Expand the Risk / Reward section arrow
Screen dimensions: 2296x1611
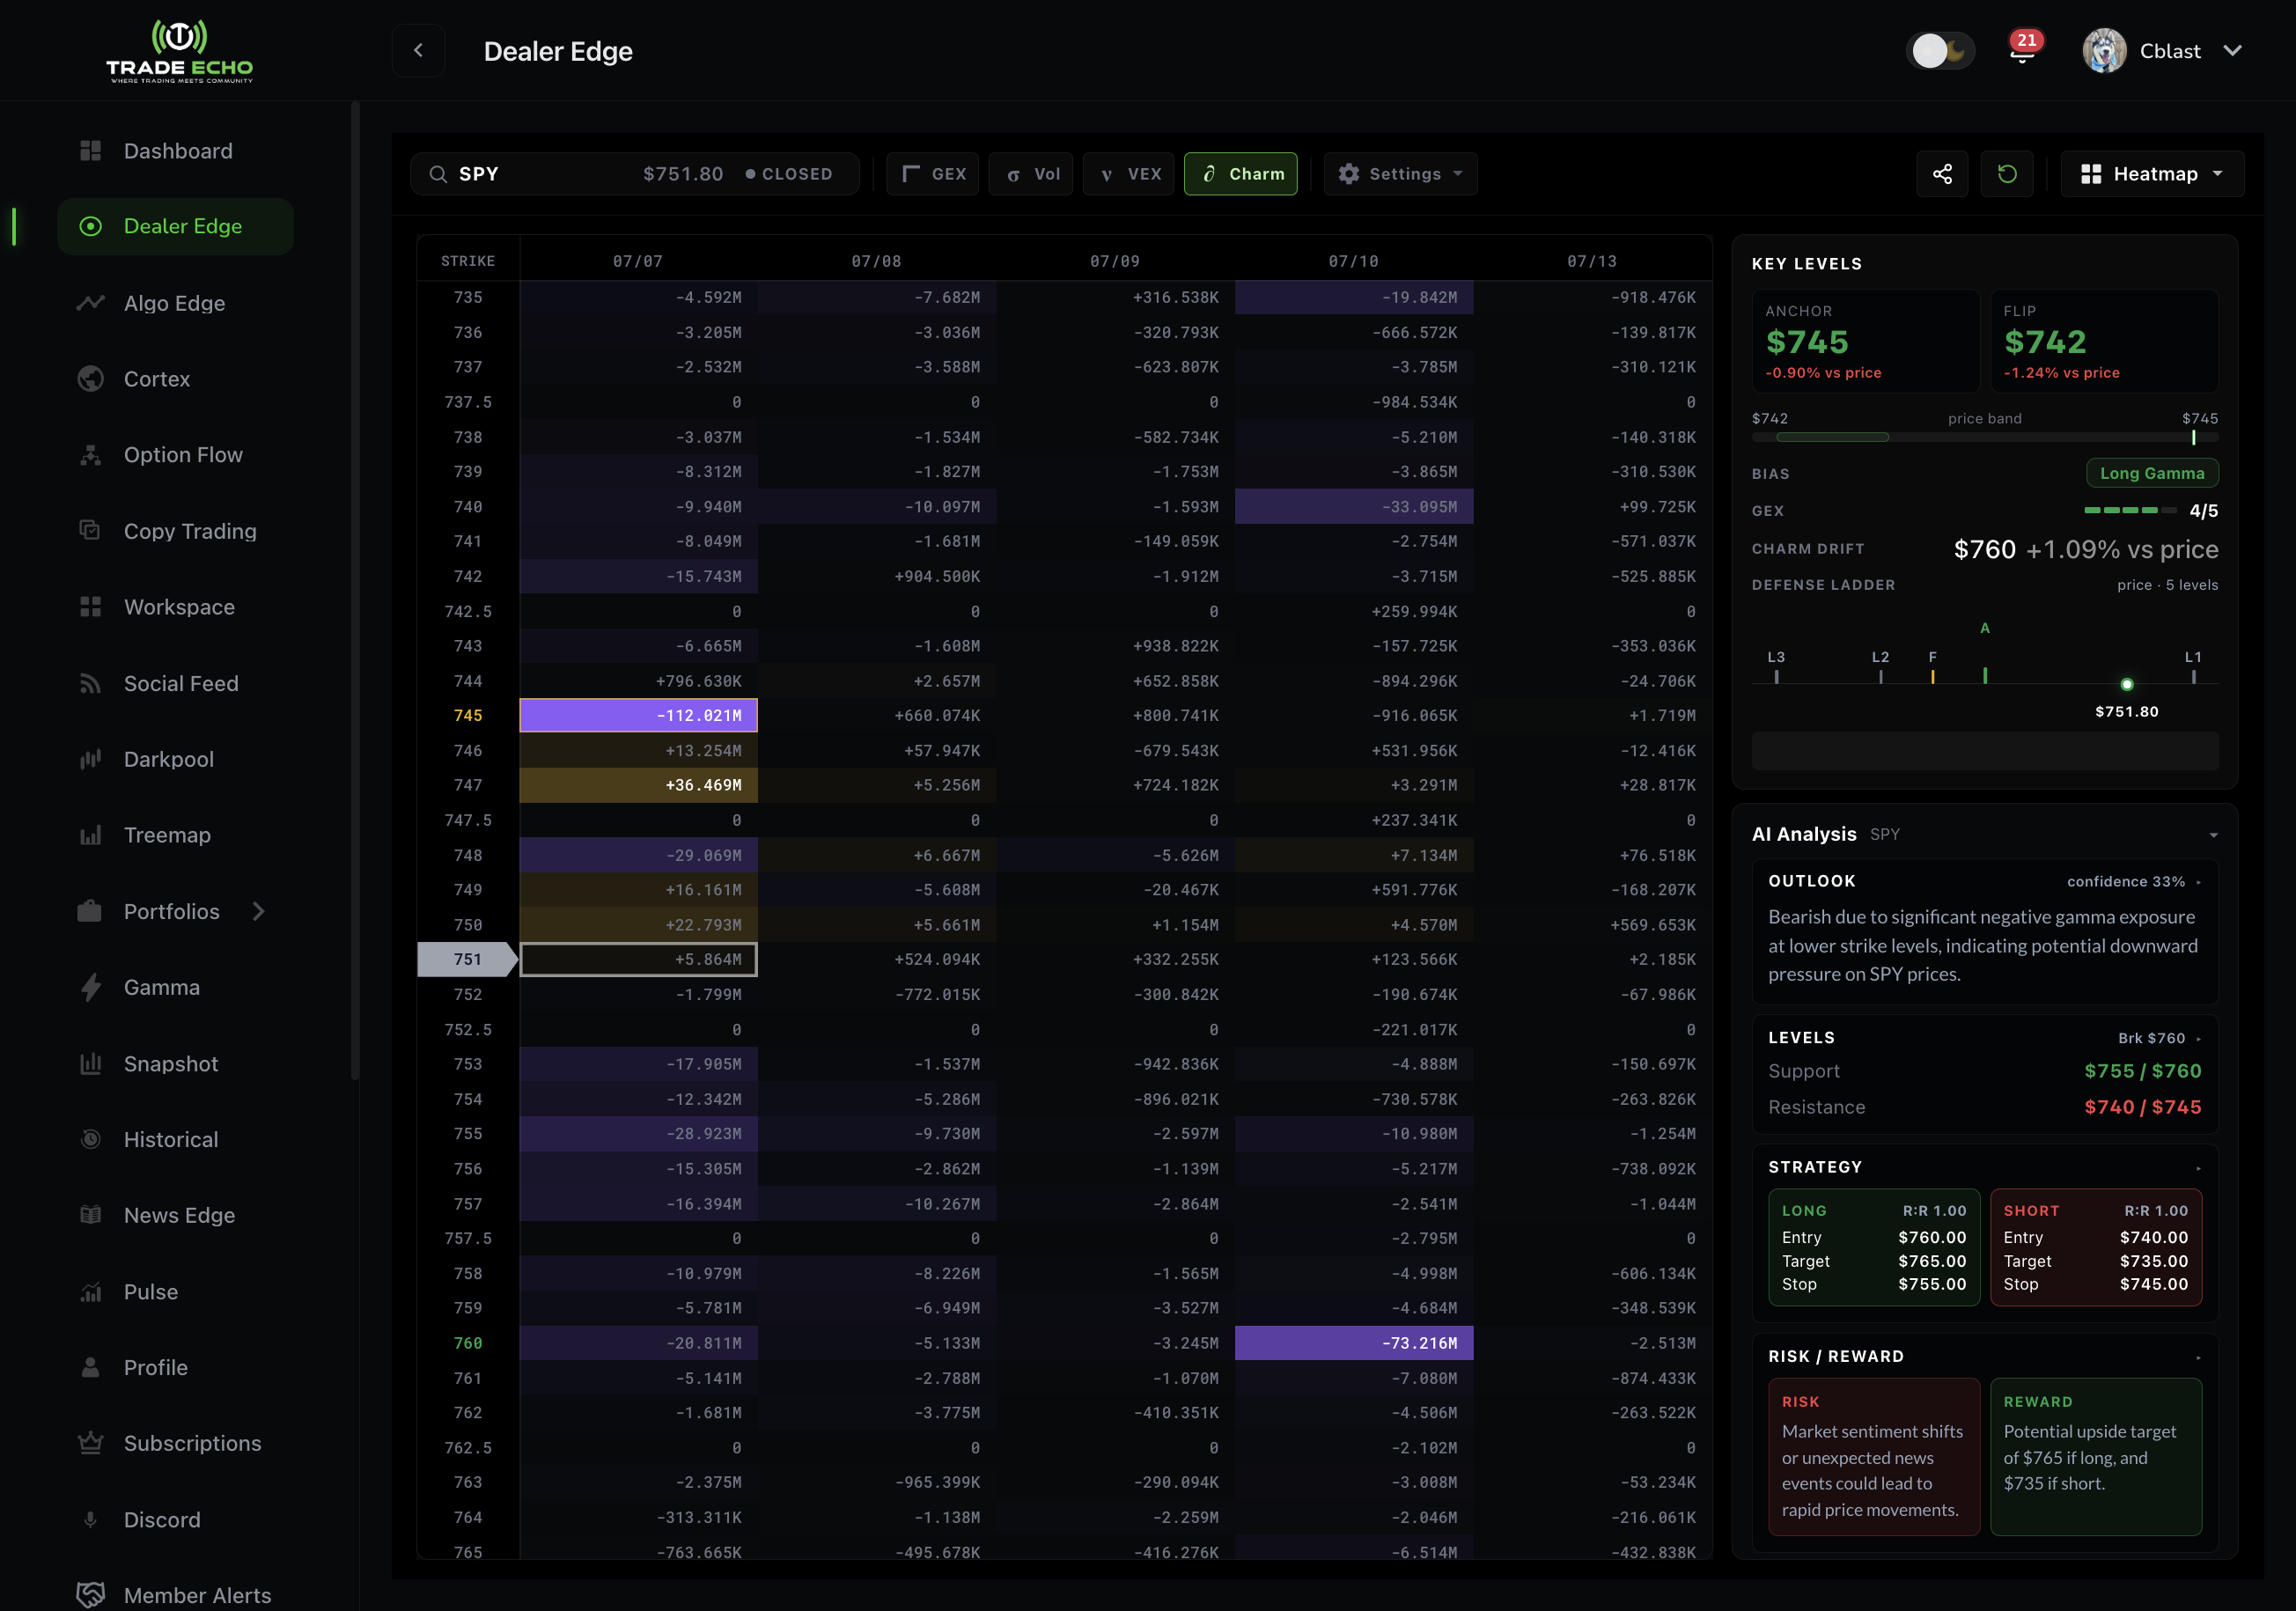pos(2198,1357)
